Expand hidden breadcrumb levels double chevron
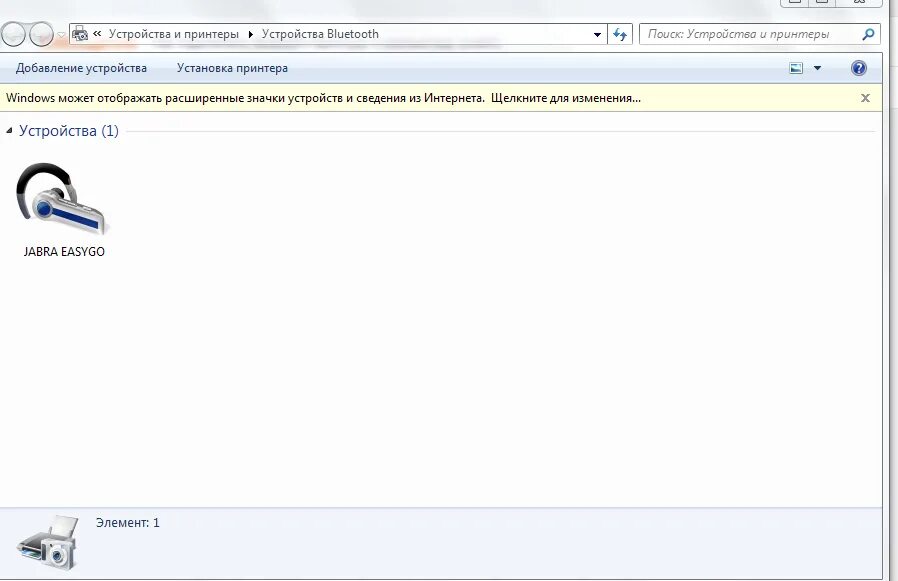The width and height of the screenshot is (898, 581). click(97, 34)
